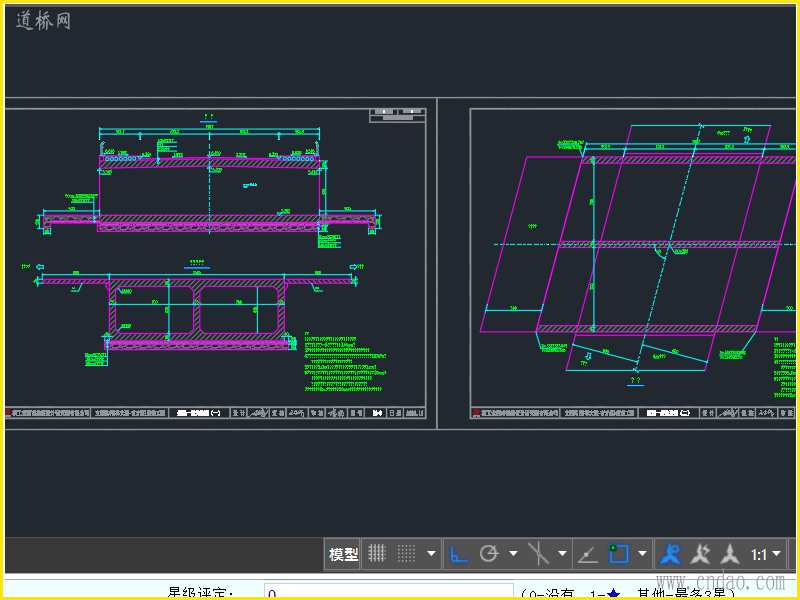800x600 pixels.
Task: Switch to the 模型 model tab
Action: tap(343, 553)
